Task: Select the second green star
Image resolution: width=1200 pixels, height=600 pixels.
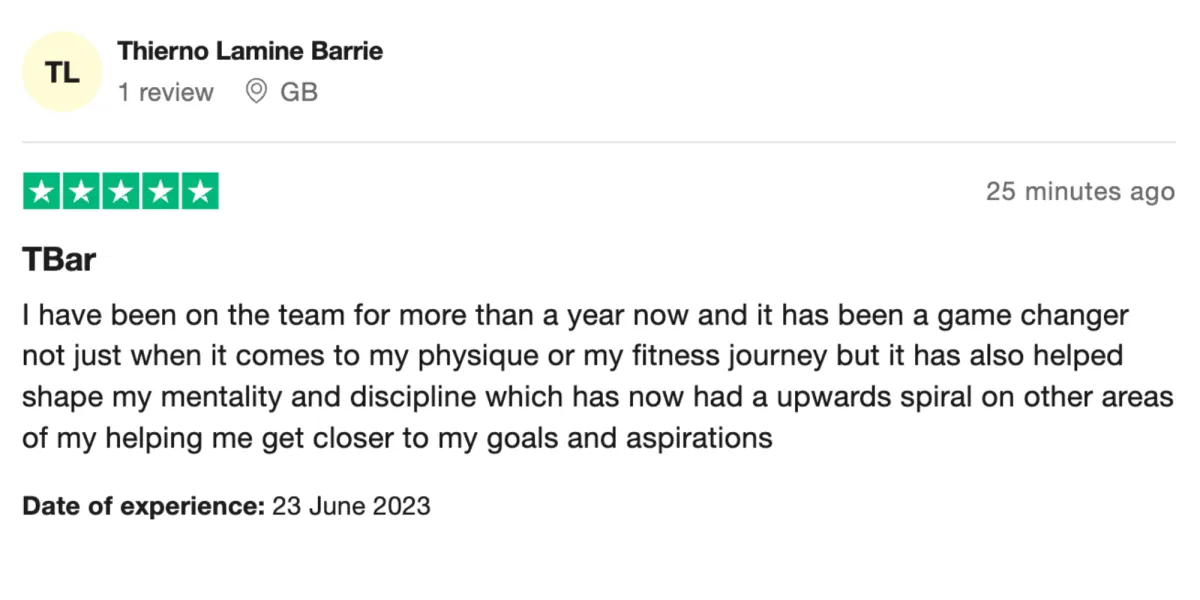Action: (x=81, y=191)
